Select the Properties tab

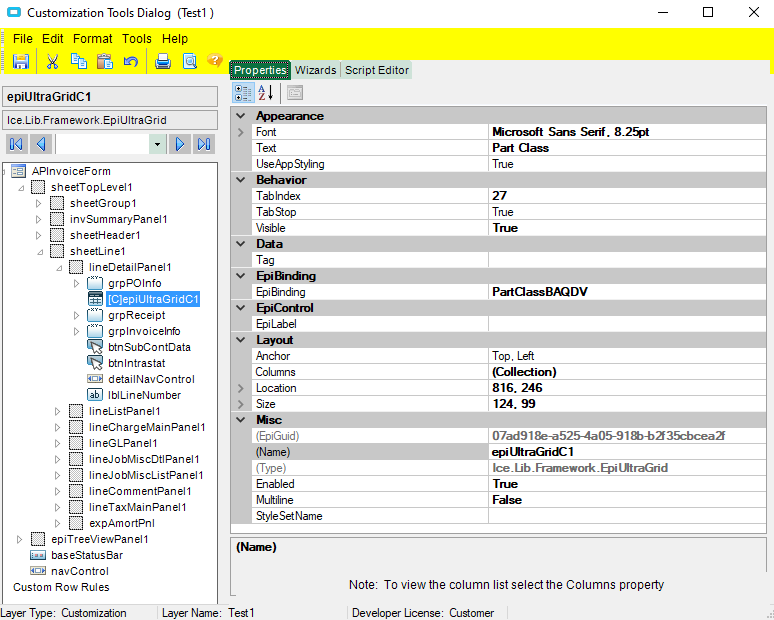pyautogui.click(x=260, y=70)
